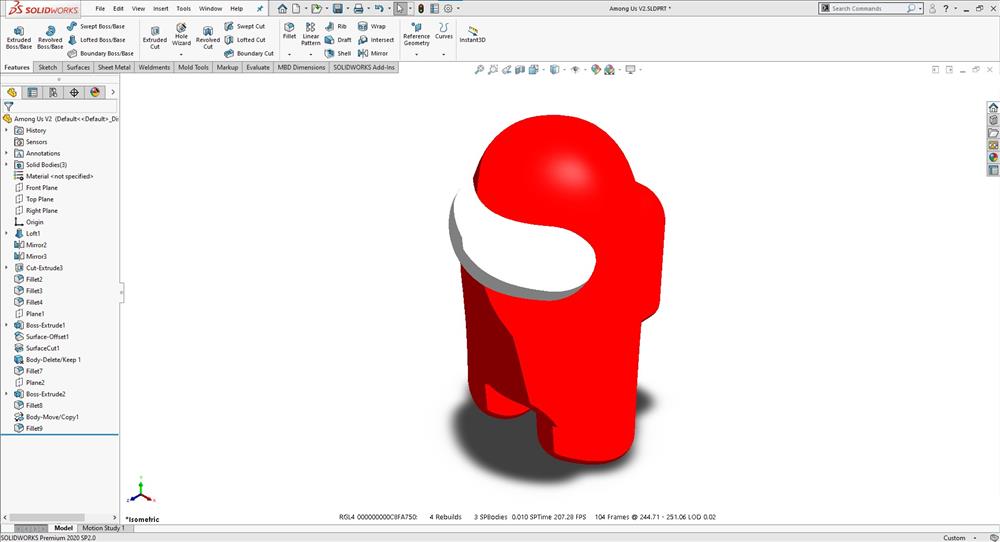Switch to the PropertyManager panel tab
Viewport: 1000px width, 542px height.
[x=33, y=92]
